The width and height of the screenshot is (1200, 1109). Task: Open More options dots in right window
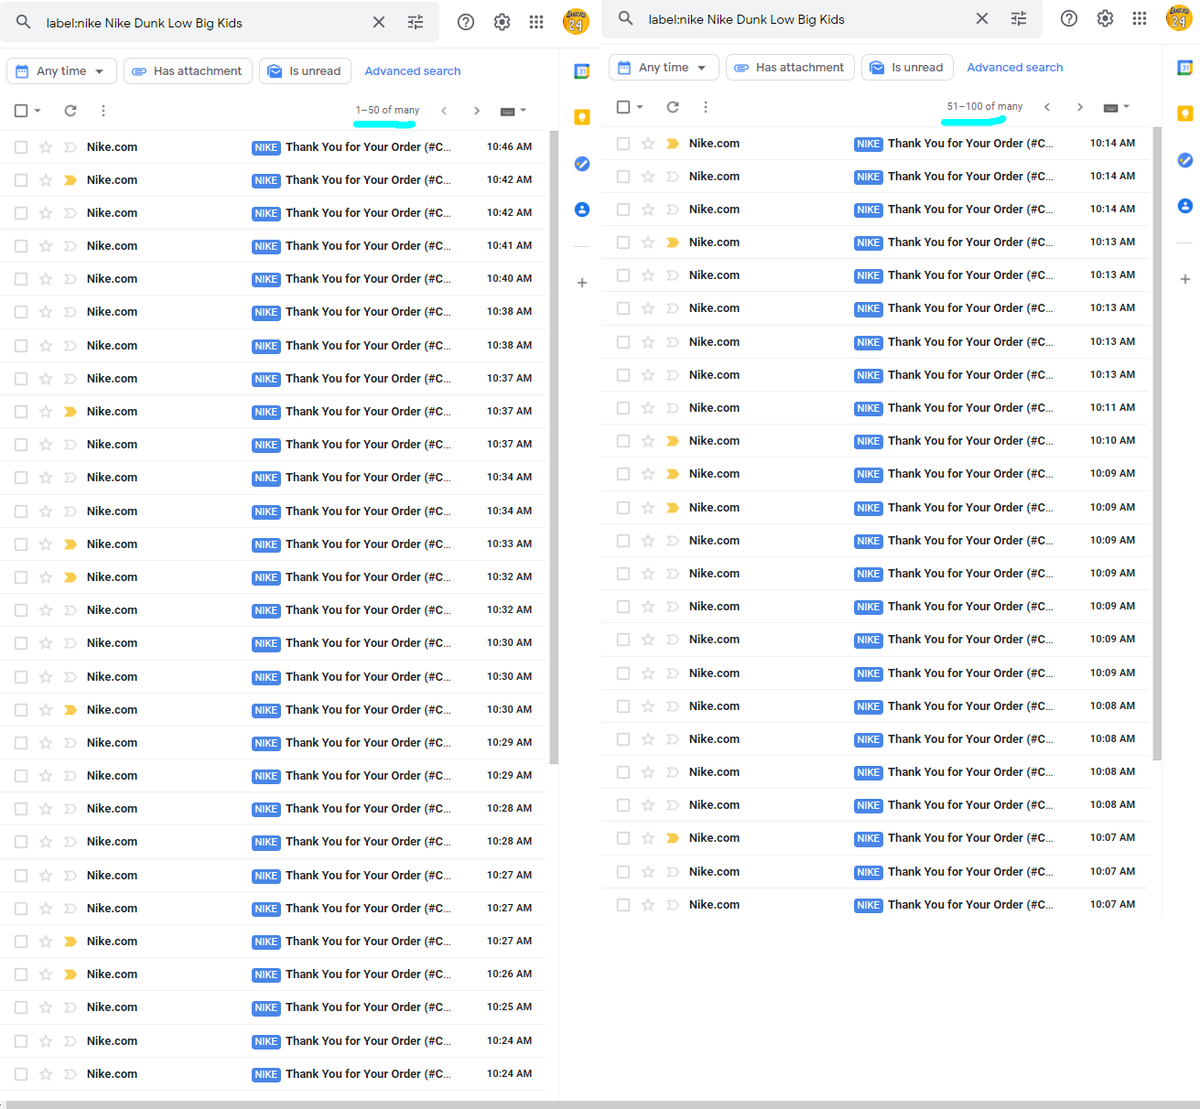(x=706, y=106)
